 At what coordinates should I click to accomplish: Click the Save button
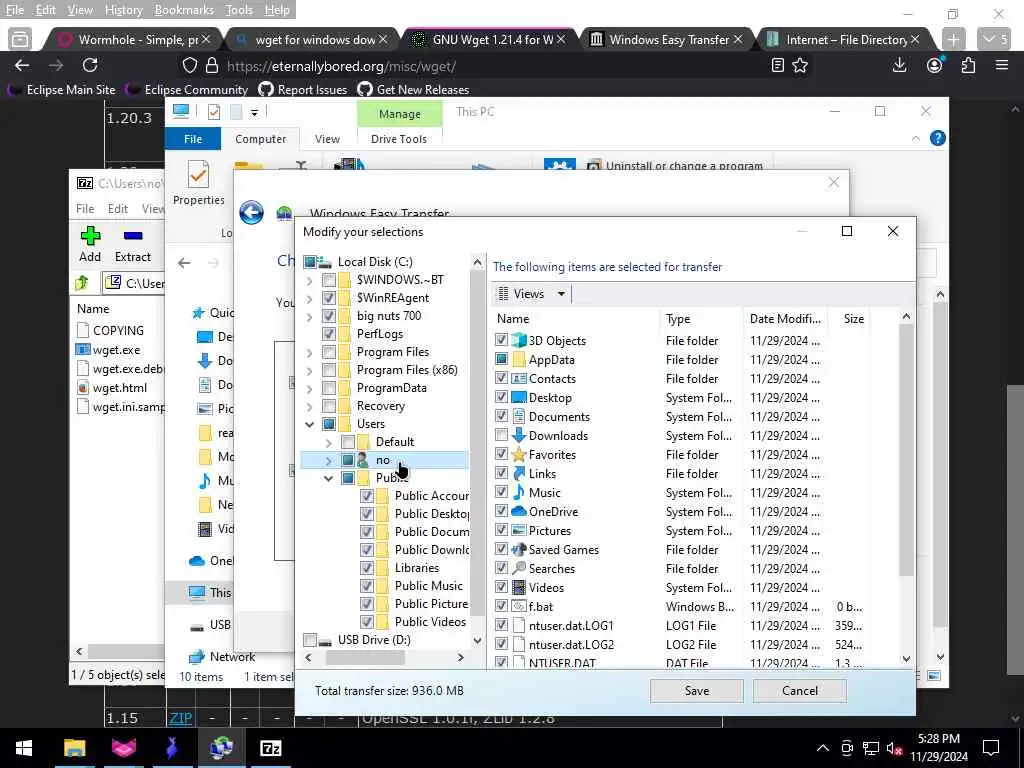[696, 691]
